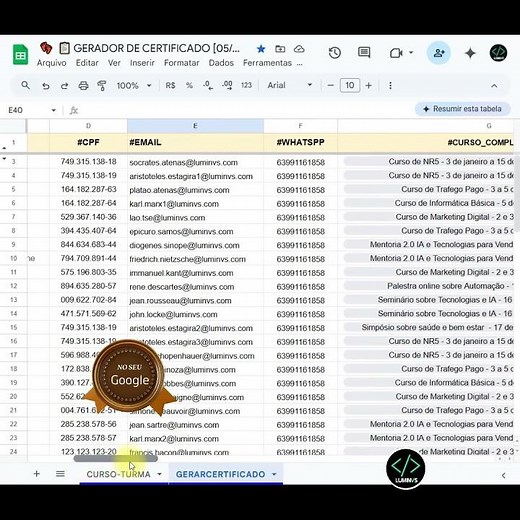Undo the last action

(x=46, y=86)
